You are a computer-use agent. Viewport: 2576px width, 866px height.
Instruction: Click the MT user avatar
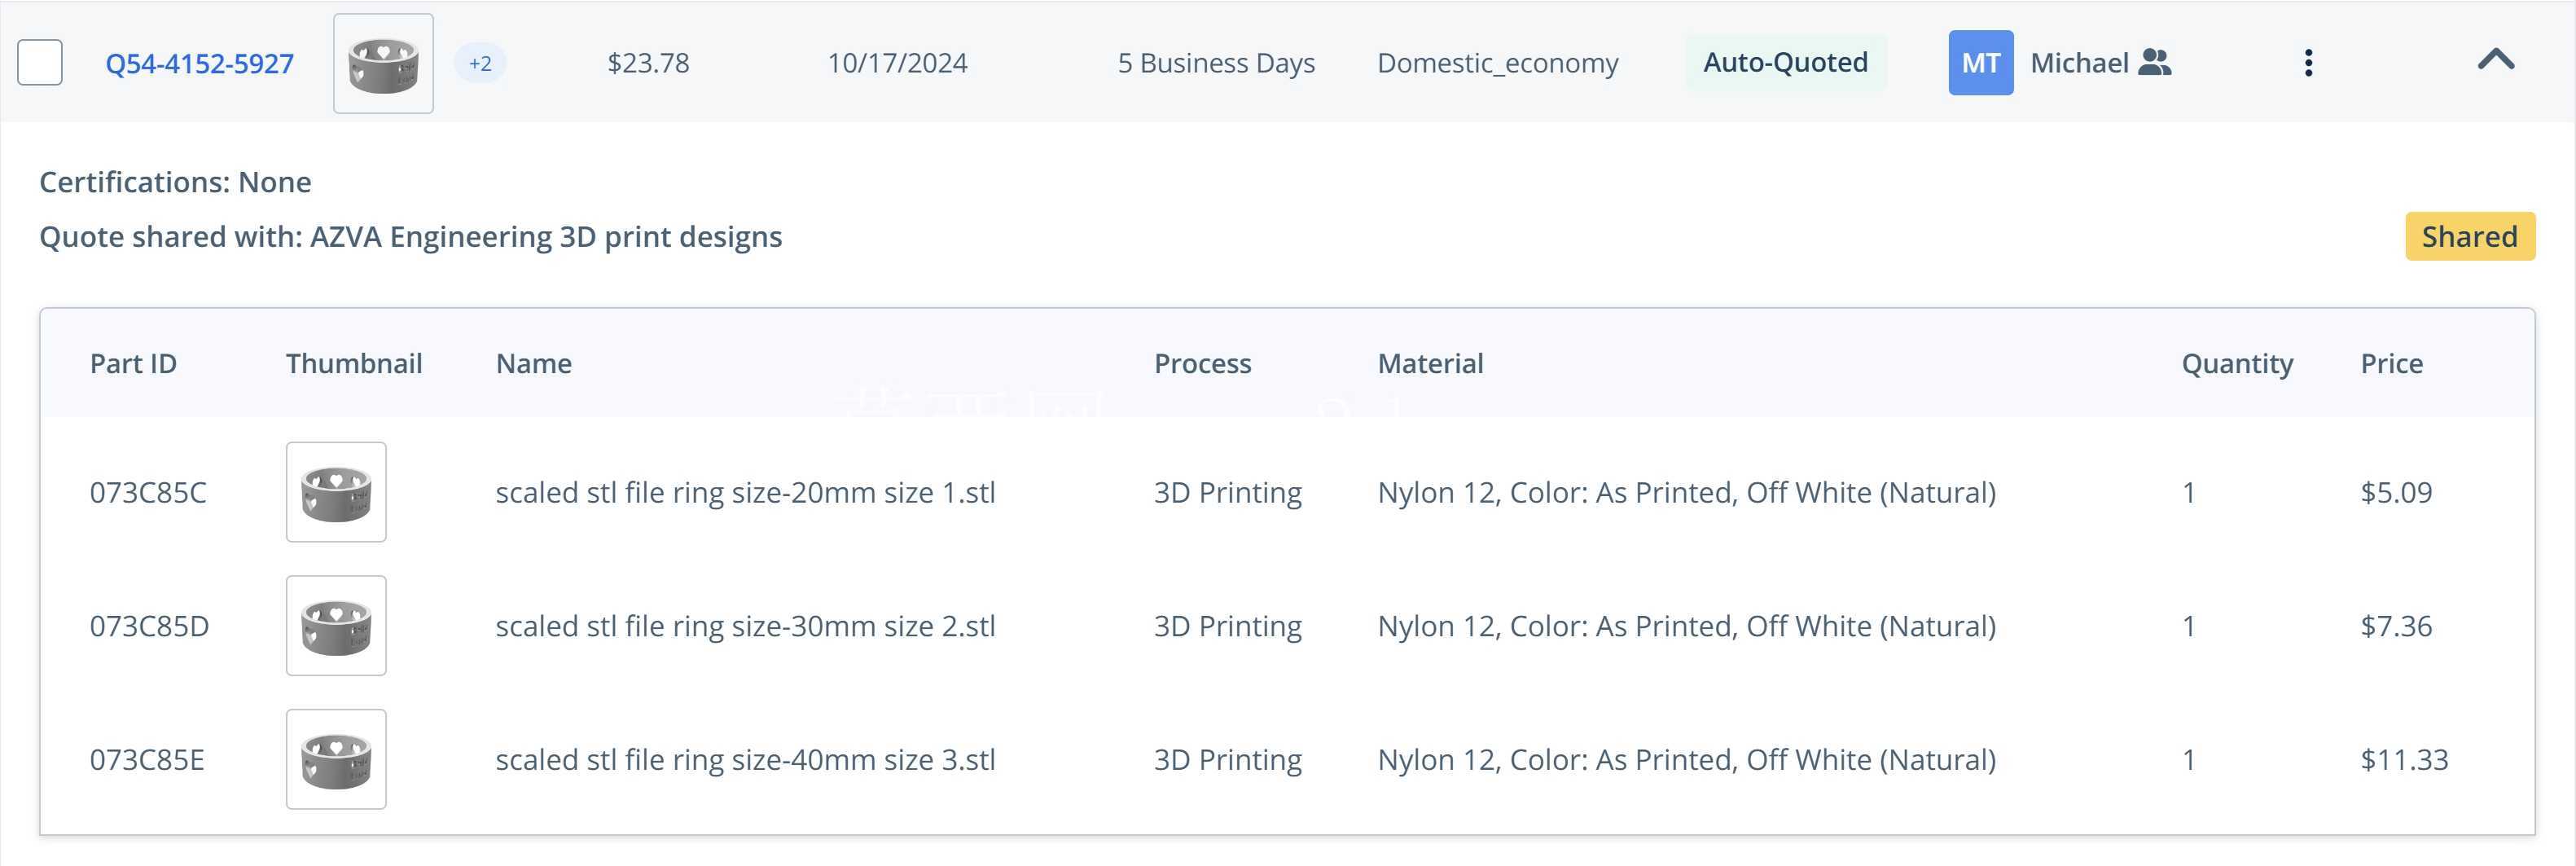pos(1980,63)
